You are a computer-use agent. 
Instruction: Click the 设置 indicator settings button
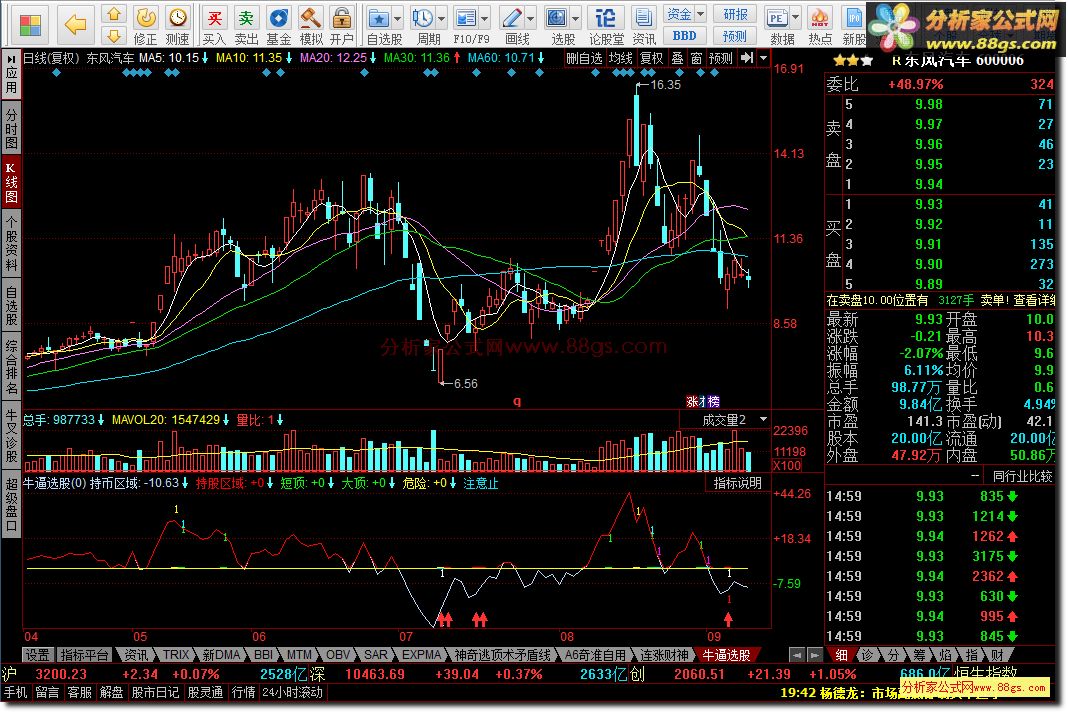pos(37,655)
